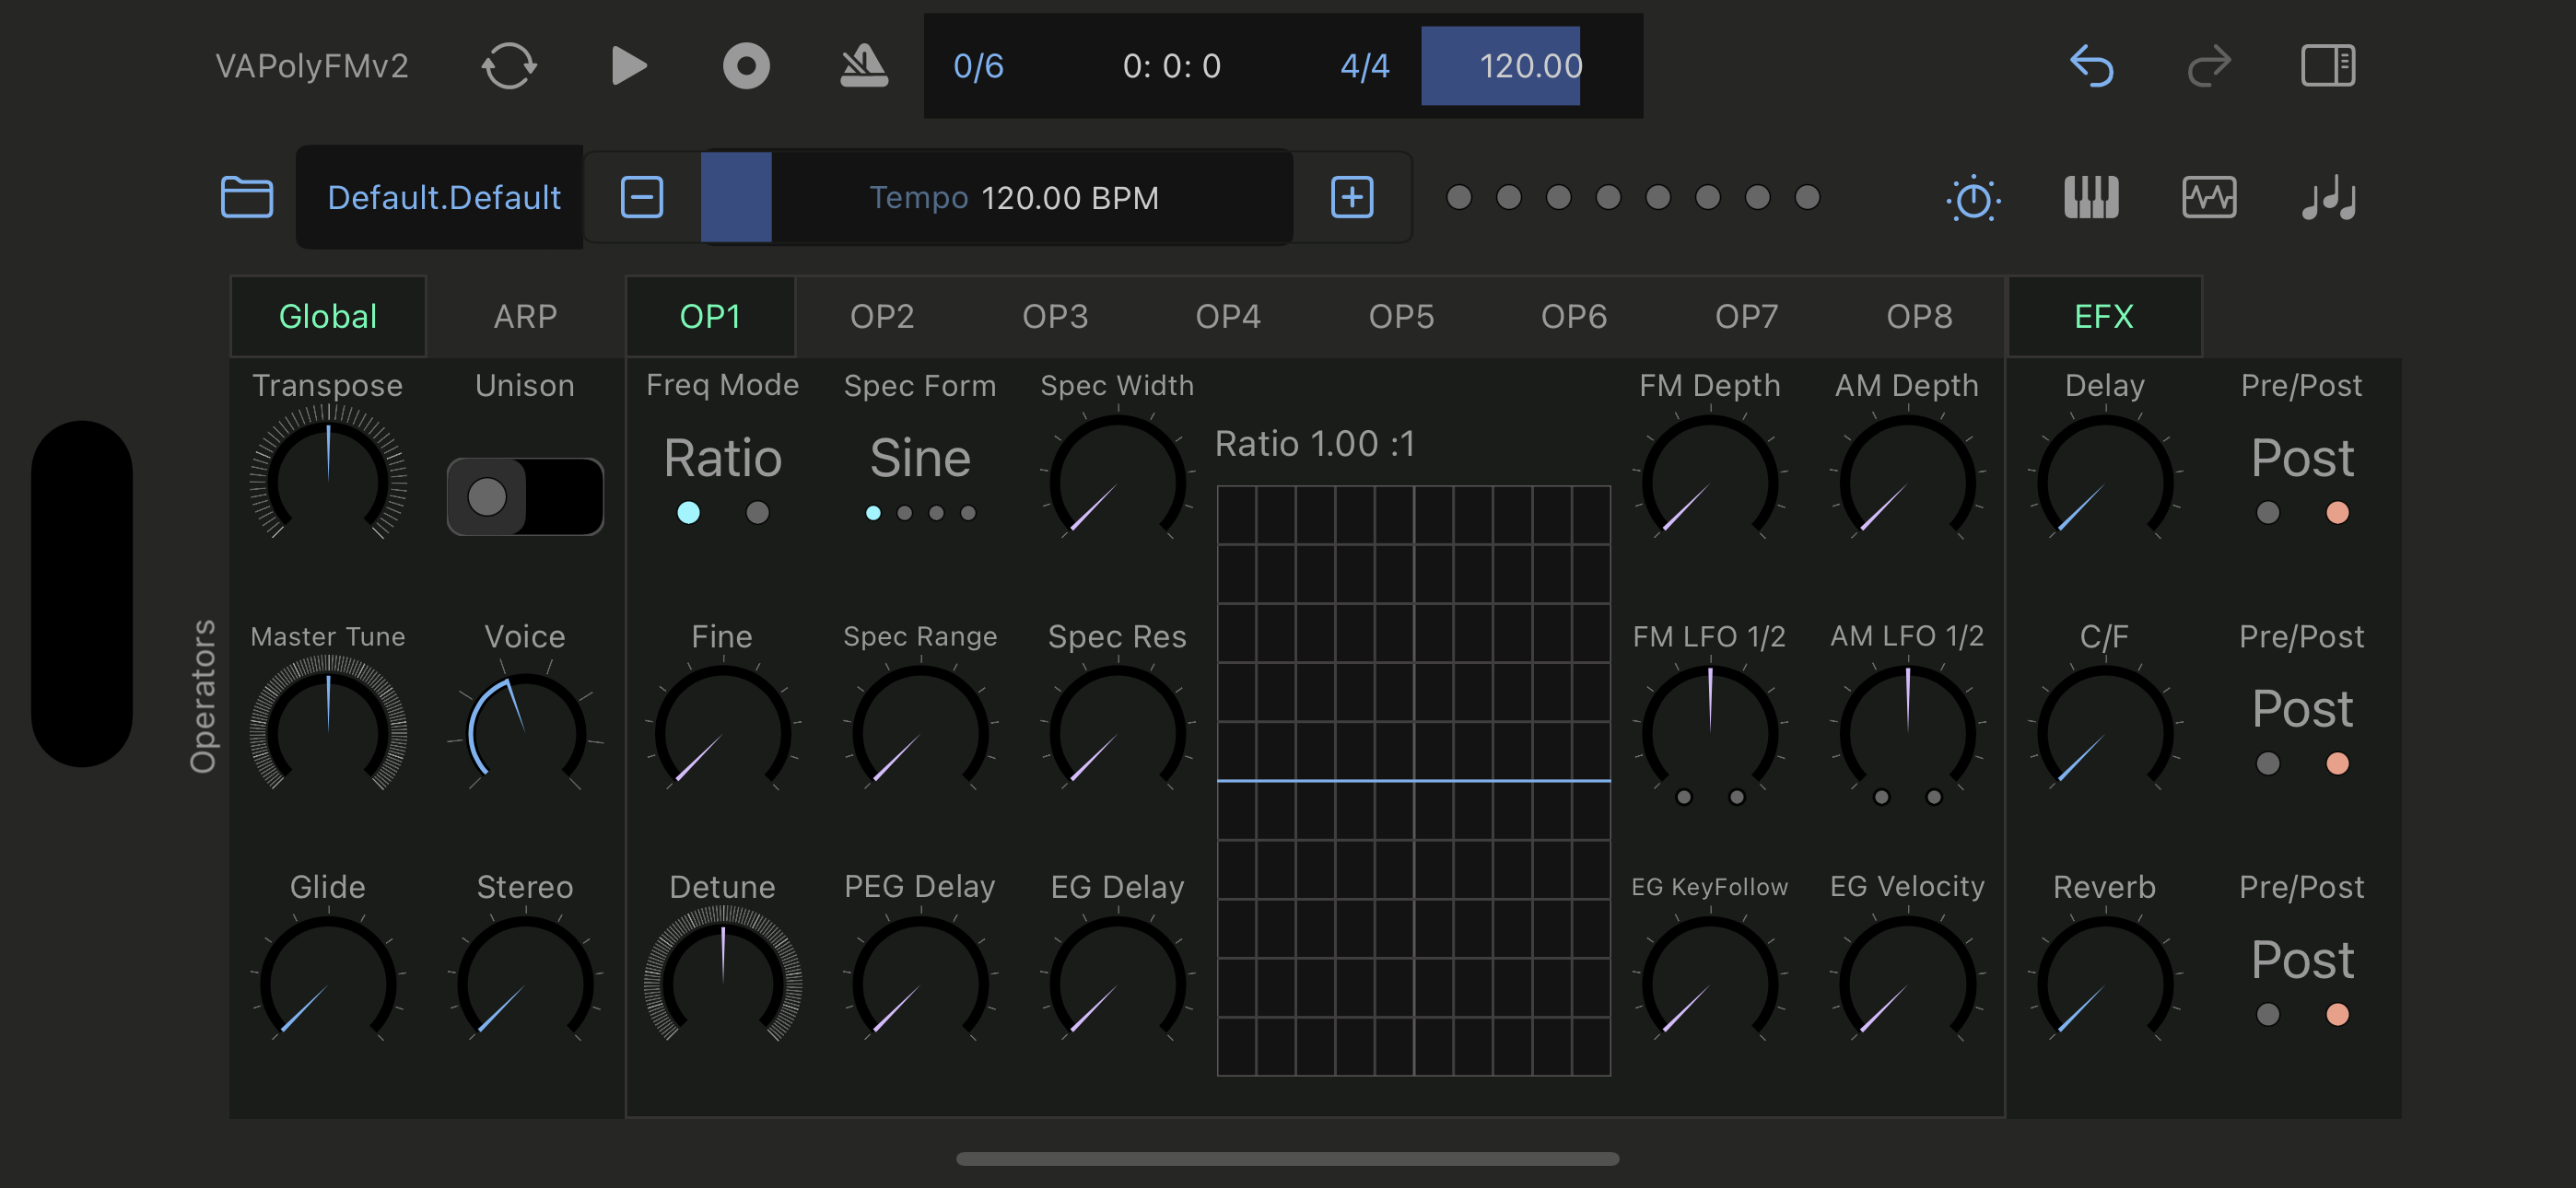Open the sidebar panel icon
The height and width of the screenshot is (1188, 2576).
click(2327, 66)
